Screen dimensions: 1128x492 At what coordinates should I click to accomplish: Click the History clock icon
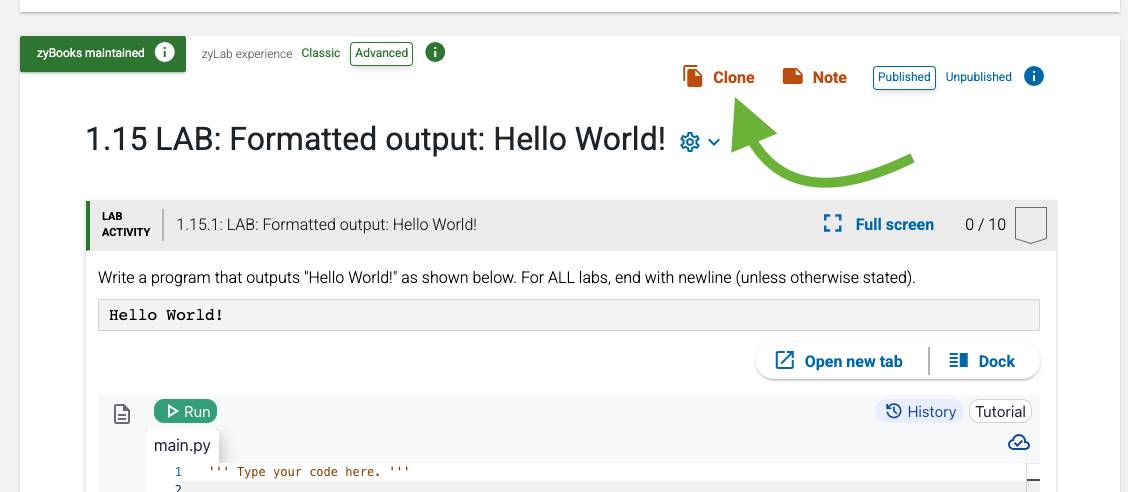tap(893, 411)
